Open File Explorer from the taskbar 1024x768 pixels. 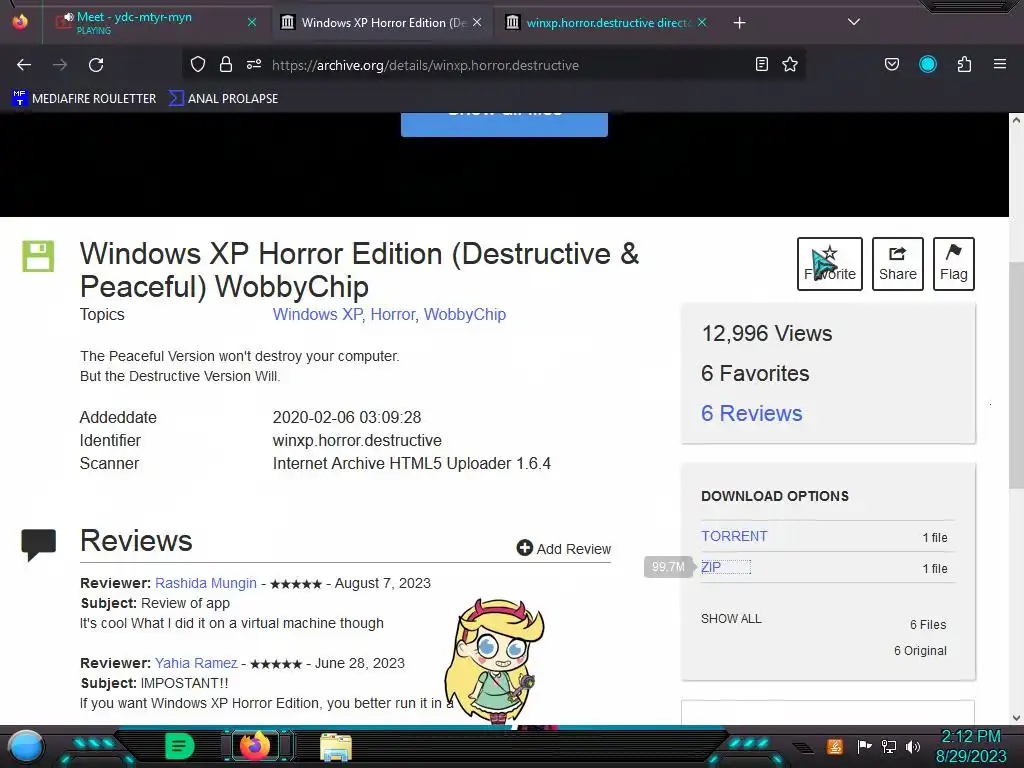point(336,747)
